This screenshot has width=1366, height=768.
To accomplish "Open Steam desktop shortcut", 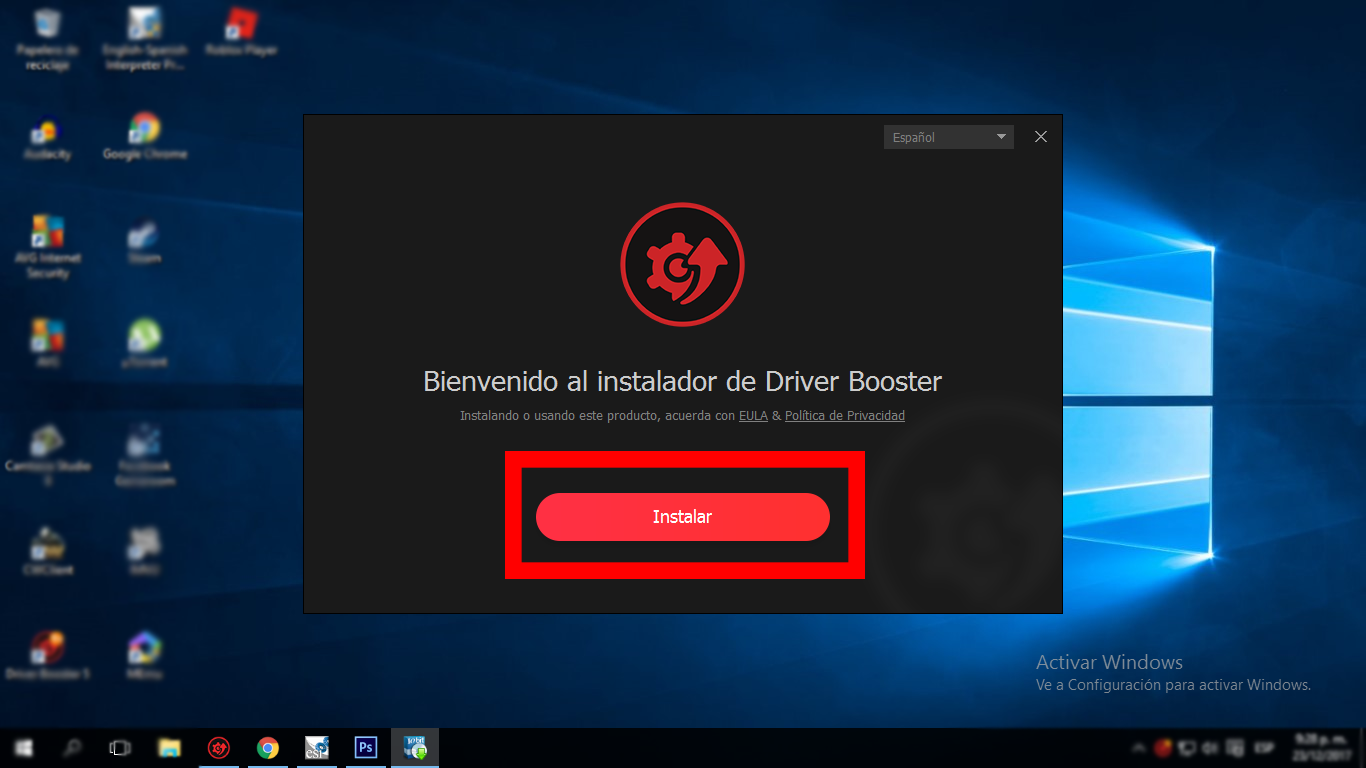I will 145,241.
